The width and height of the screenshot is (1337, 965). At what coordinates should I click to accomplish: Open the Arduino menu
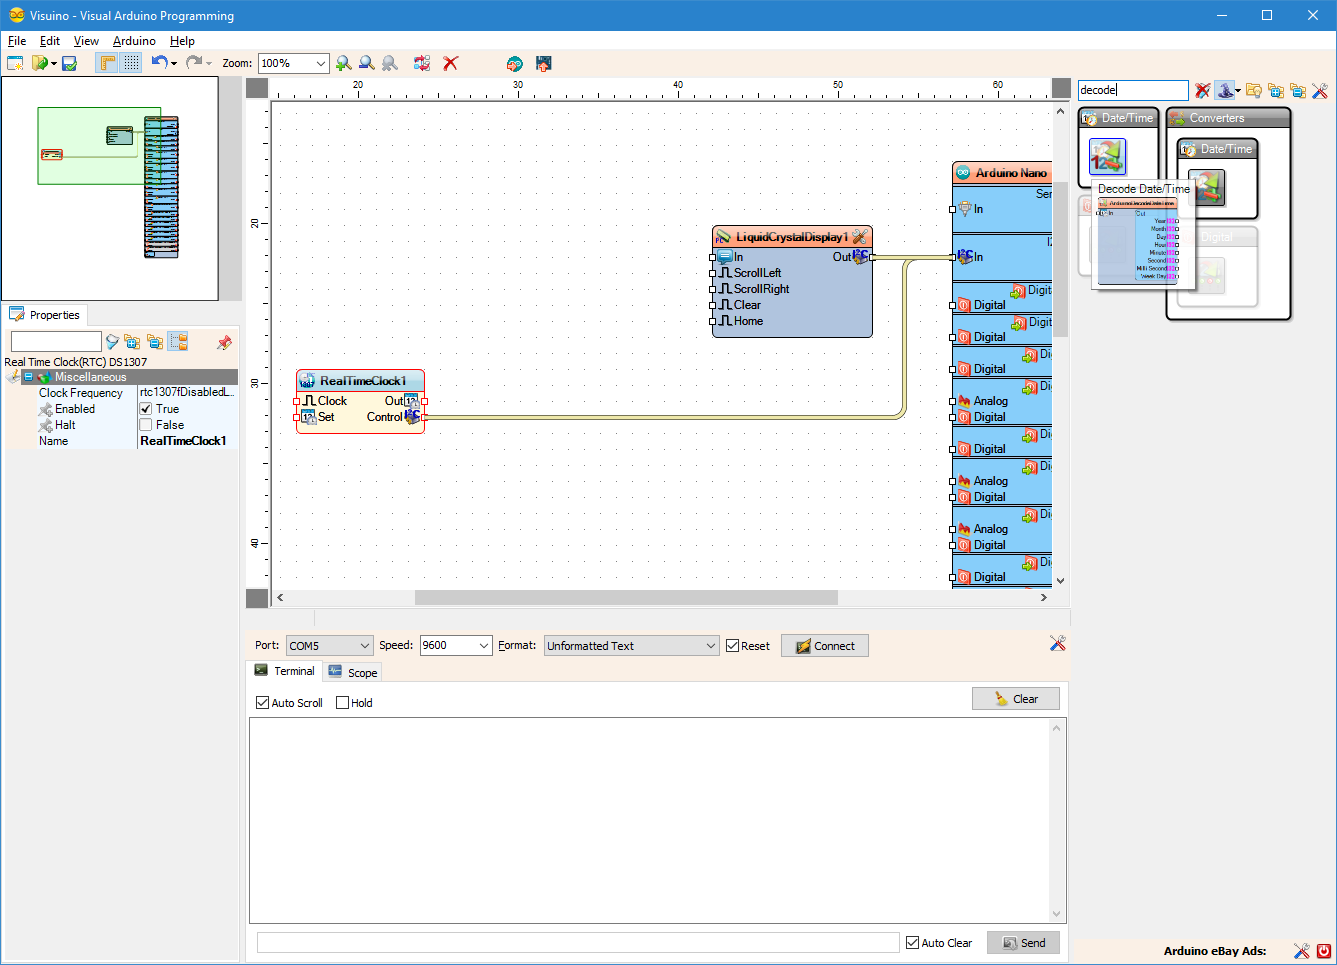tap(134, 41)
